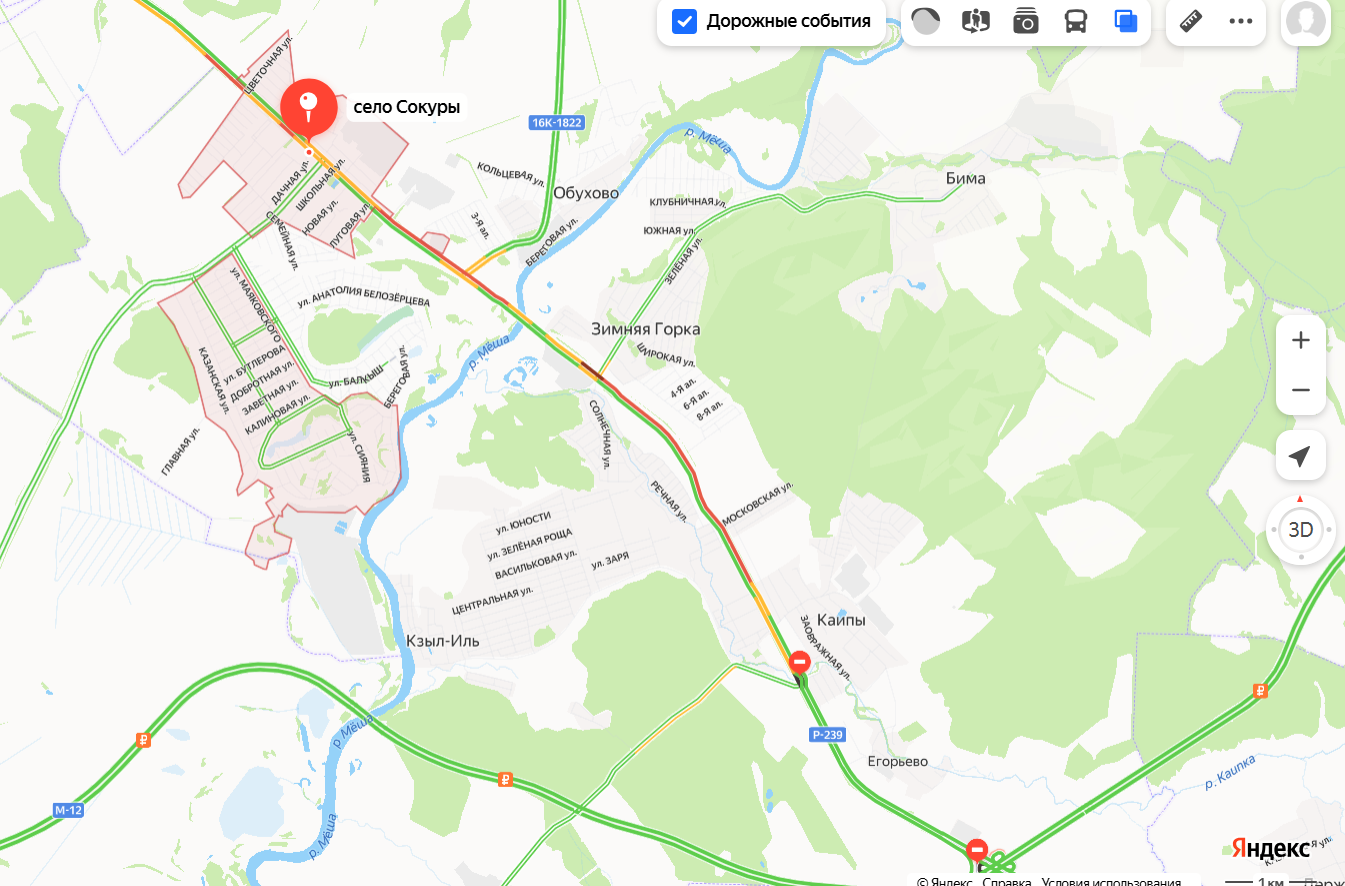This screenshot has width=1345, height=886.
Task: Open the Справка link
Action: tap(1006, 880)
